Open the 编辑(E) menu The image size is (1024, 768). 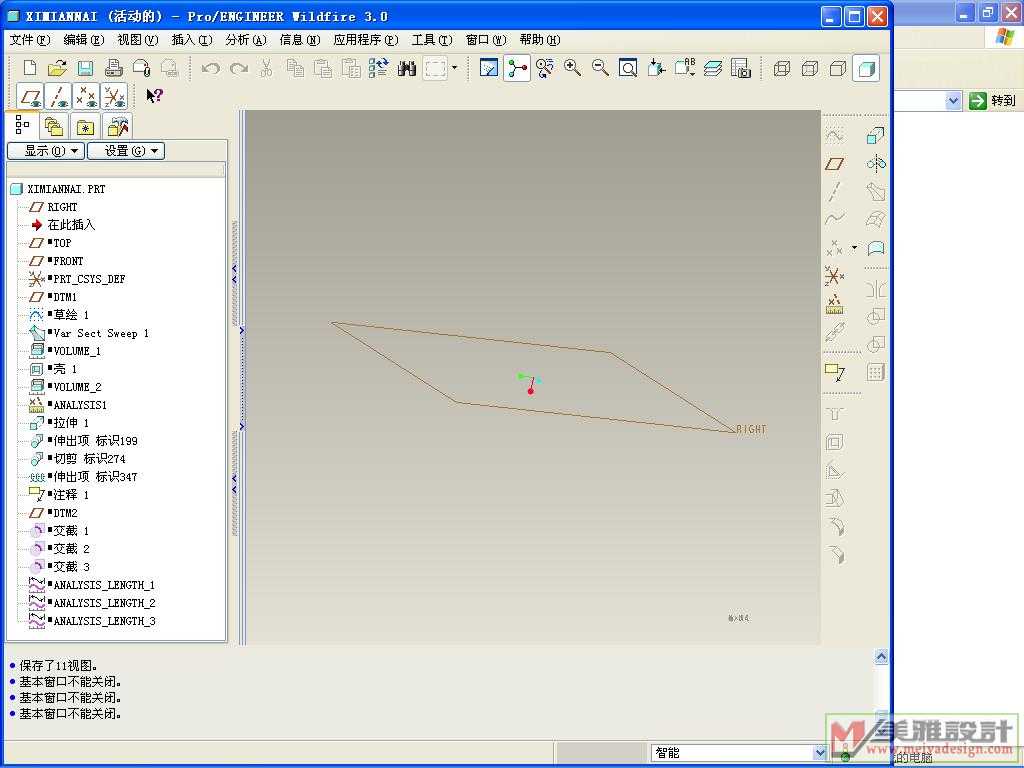84,40
